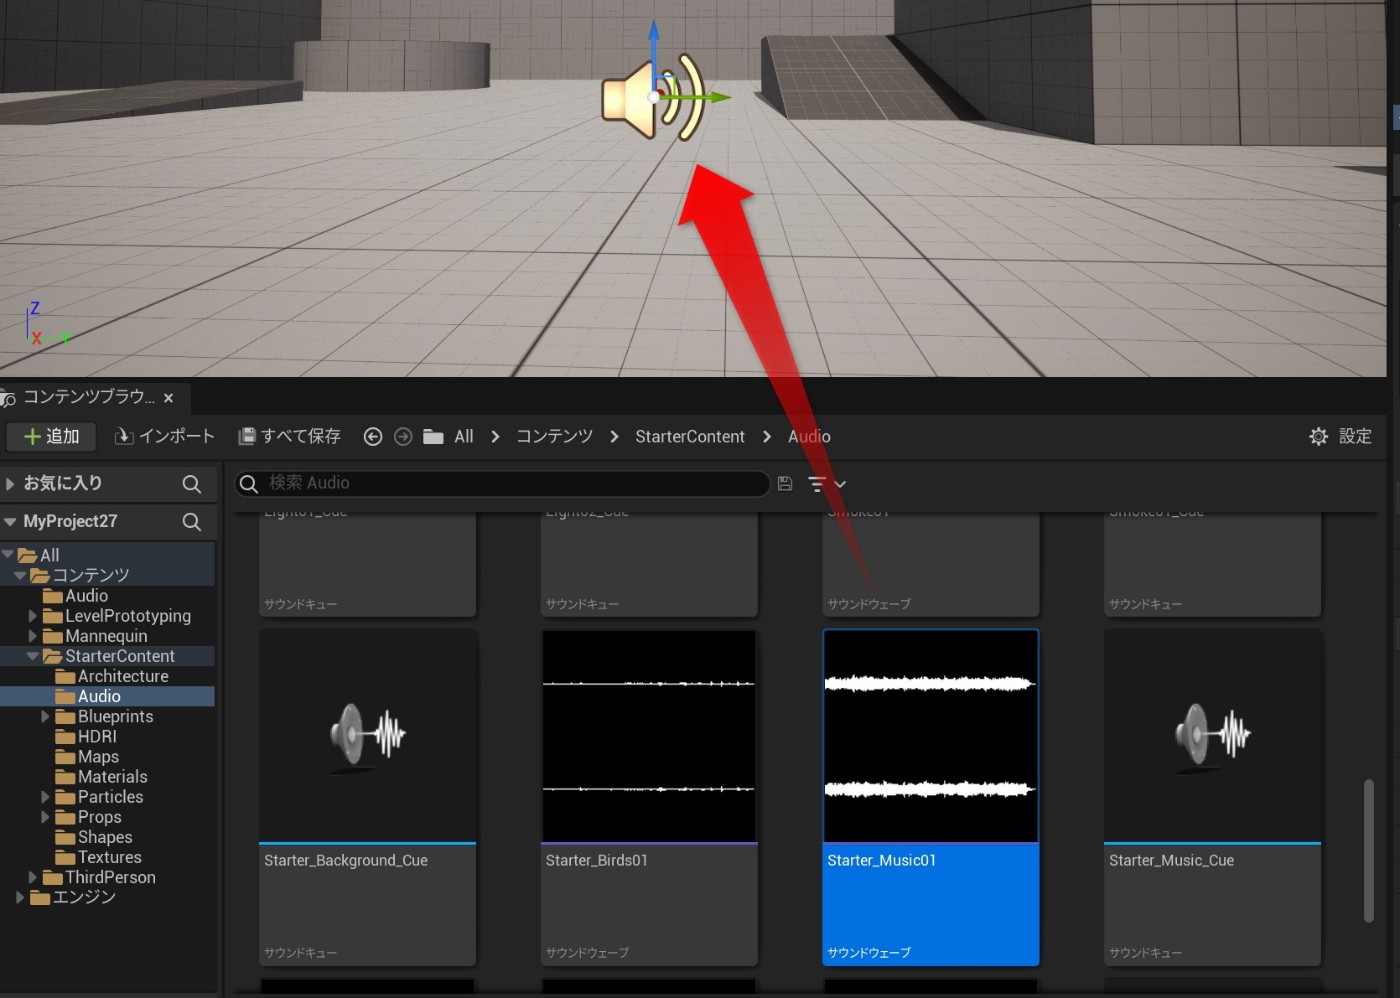The height and width of the screenshot is (998, 1400).
Task: Click すべて保存 save all button
Action: [x=289, y=436]
